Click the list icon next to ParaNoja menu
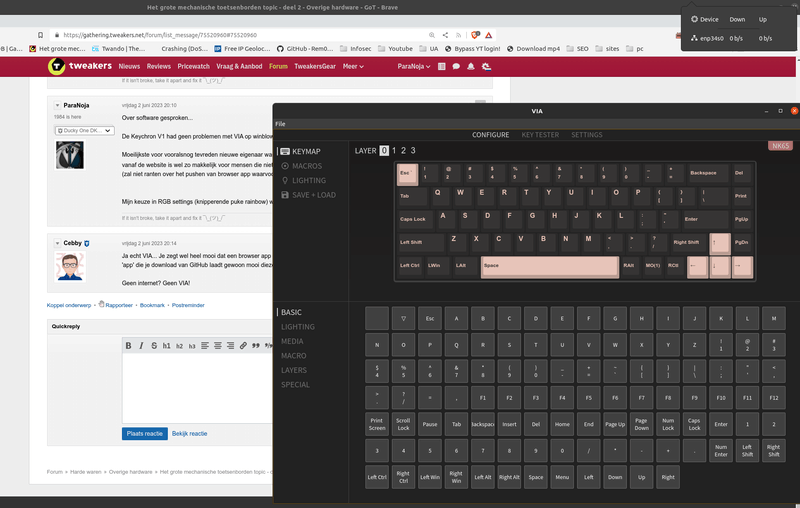This screenshot has width=800, height=508. coord(442,66)
